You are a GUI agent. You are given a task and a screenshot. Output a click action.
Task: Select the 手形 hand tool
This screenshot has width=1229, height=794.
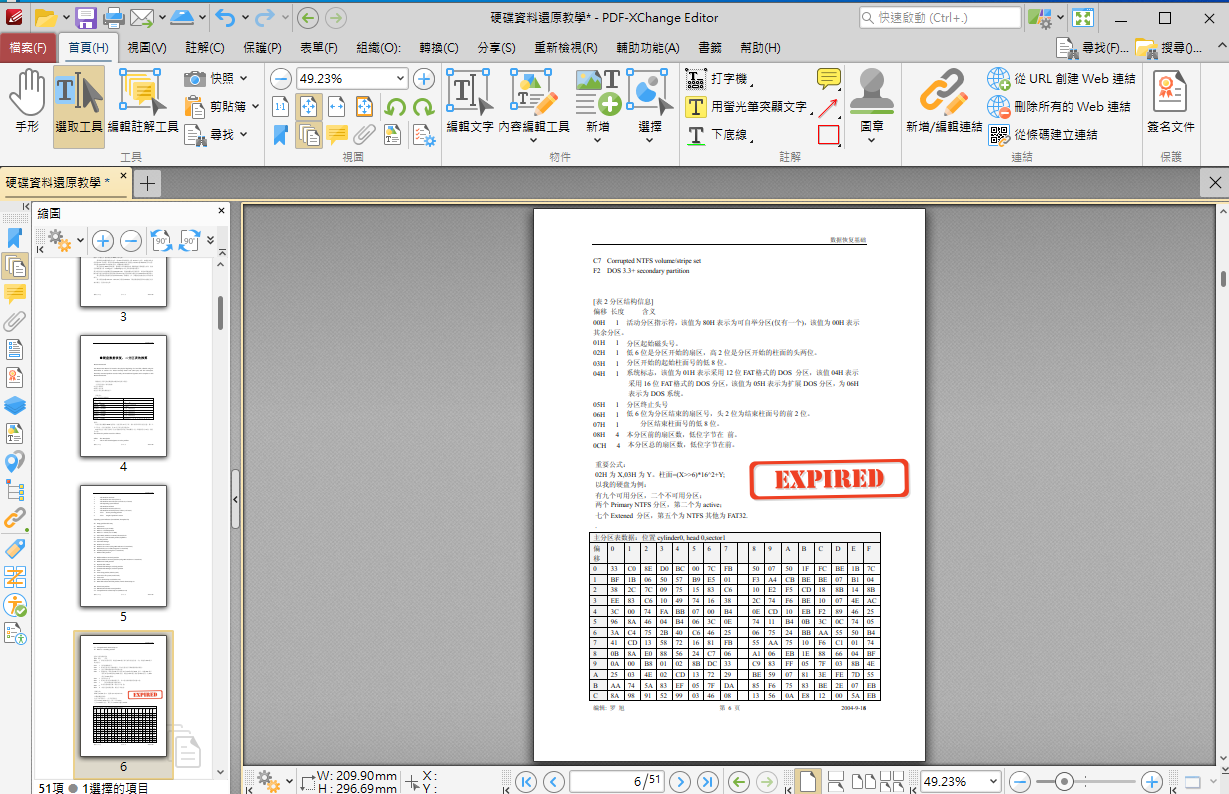point(27,103)
